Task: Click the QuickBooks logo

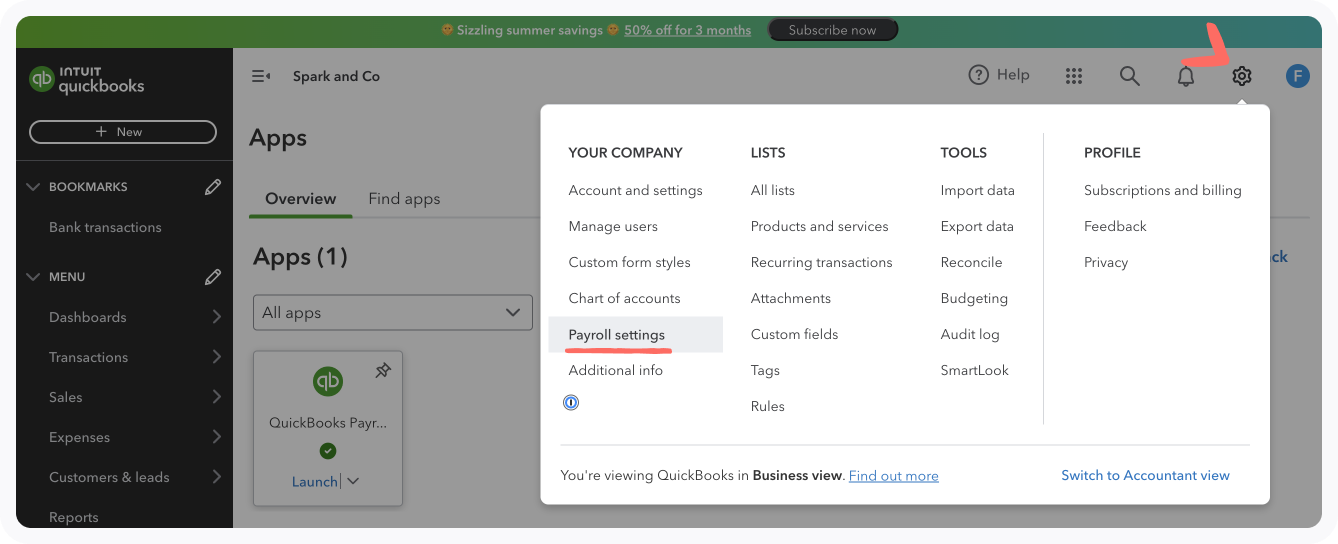Action: click(x=87, y=79)
